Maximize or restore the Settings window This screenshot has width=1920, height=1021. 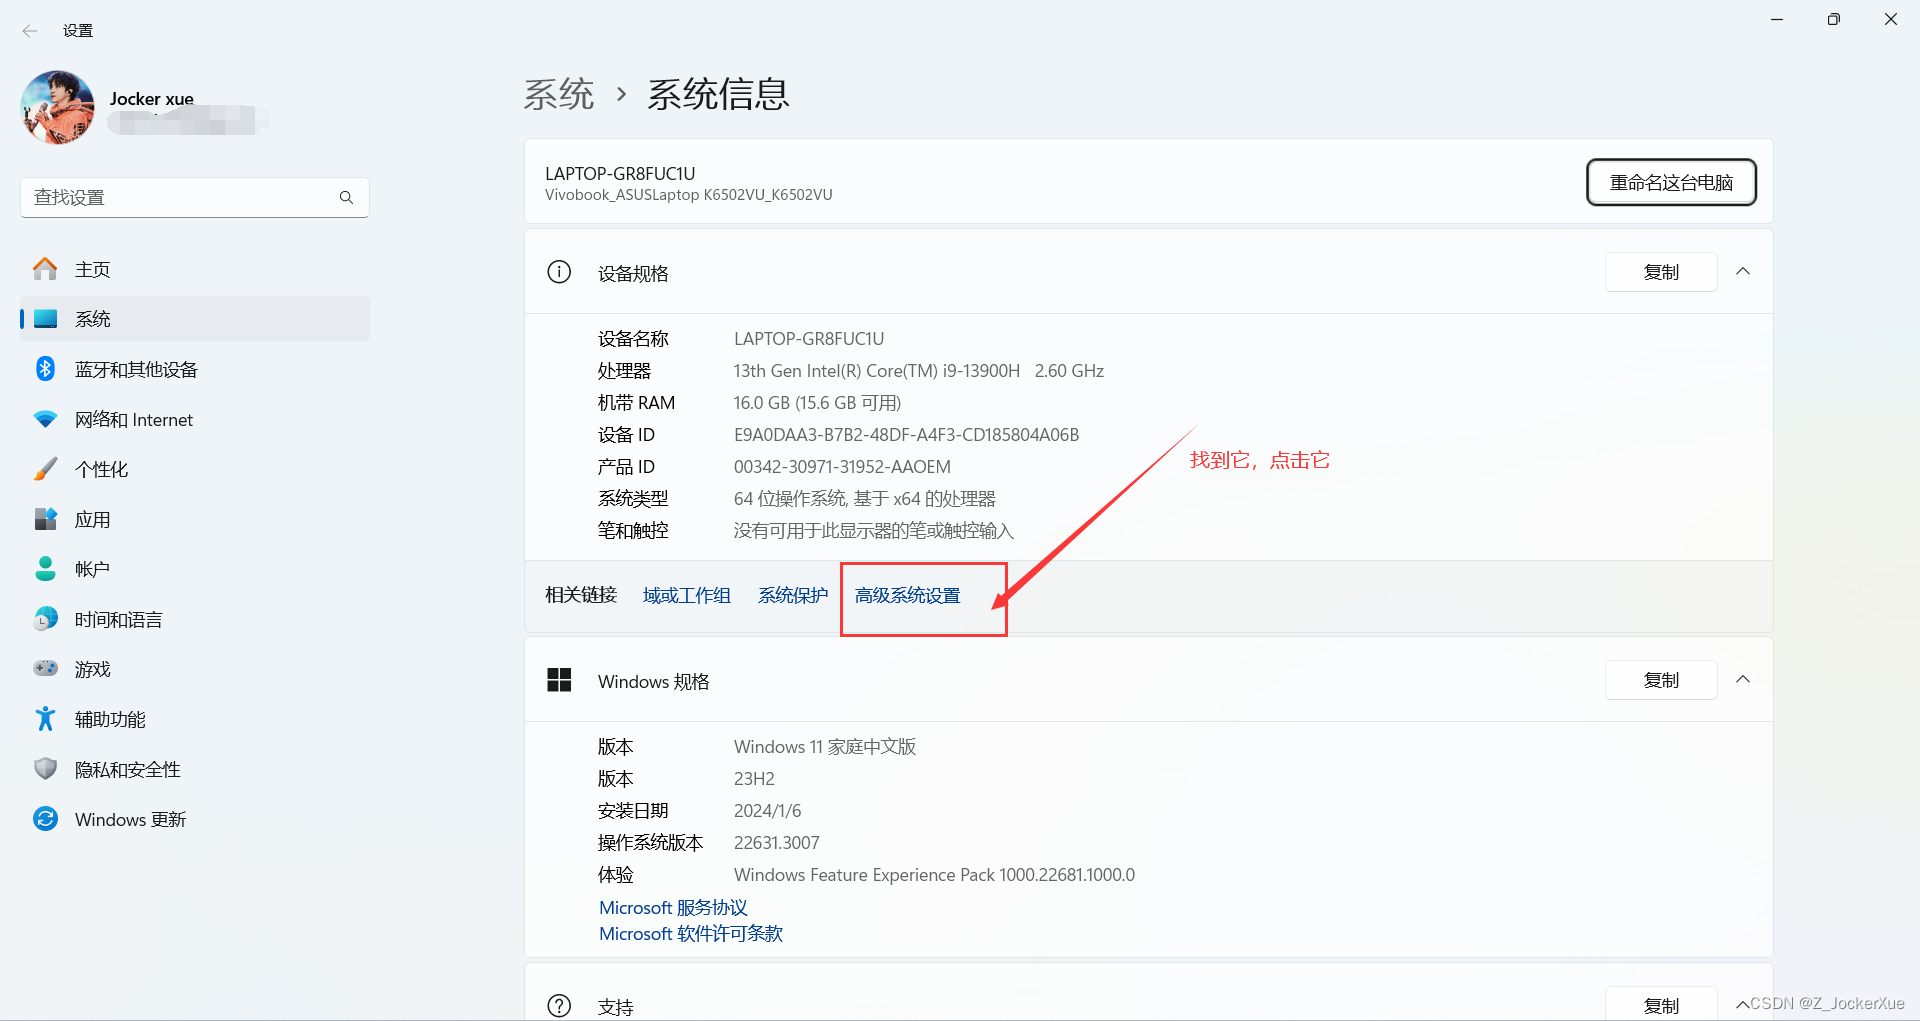coord(1833,19)
